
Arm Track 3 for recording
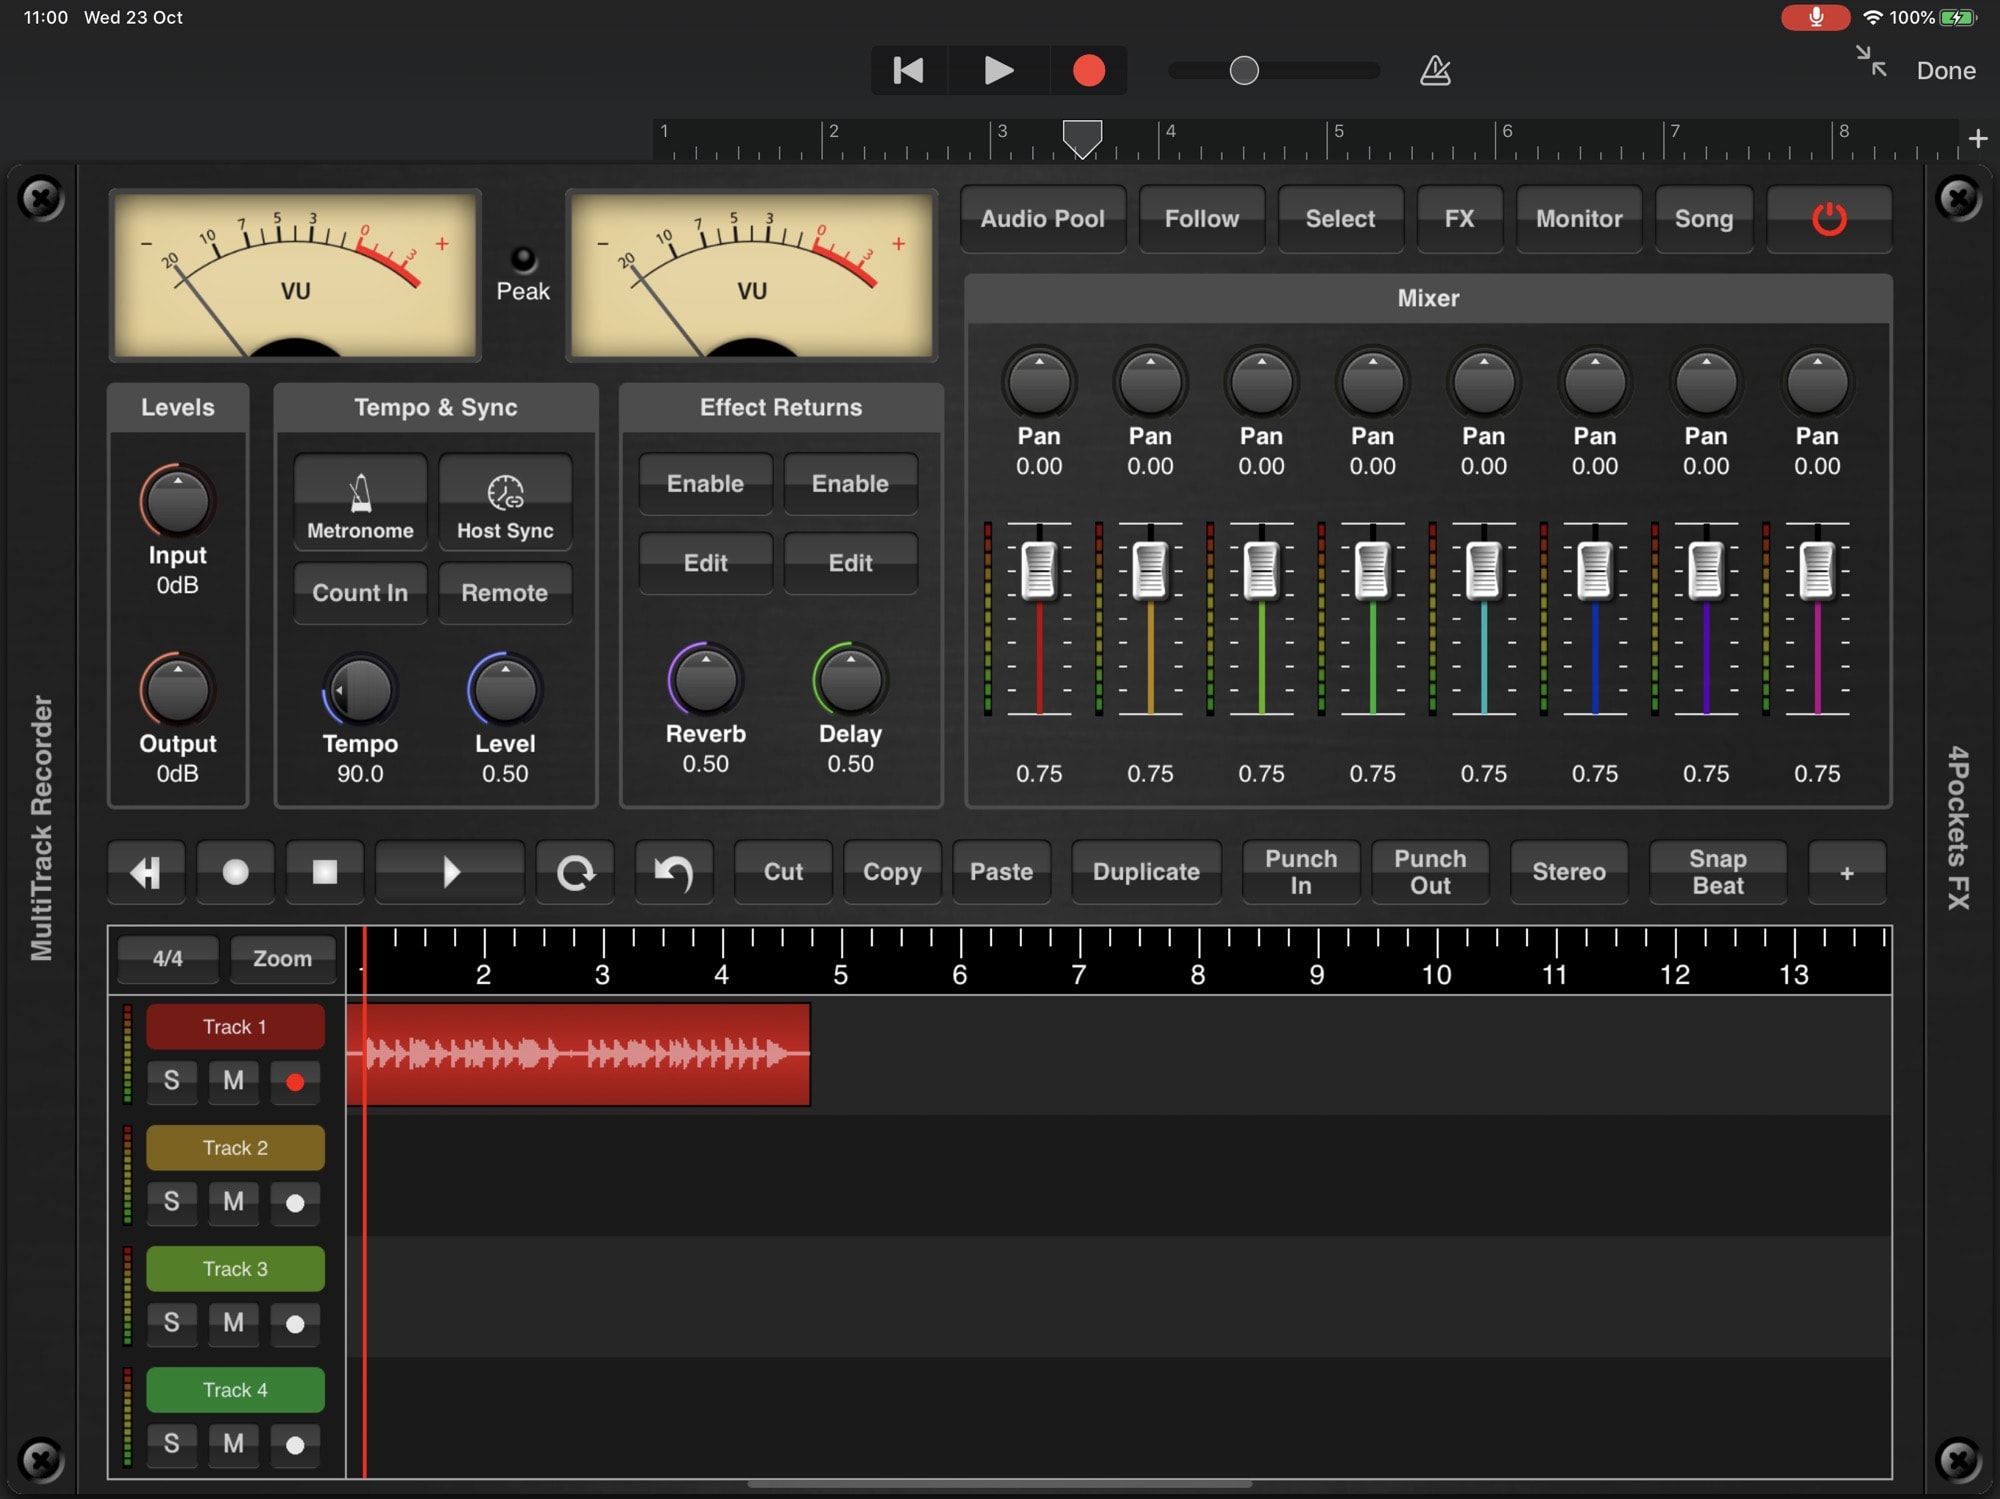coord(295,1324)
